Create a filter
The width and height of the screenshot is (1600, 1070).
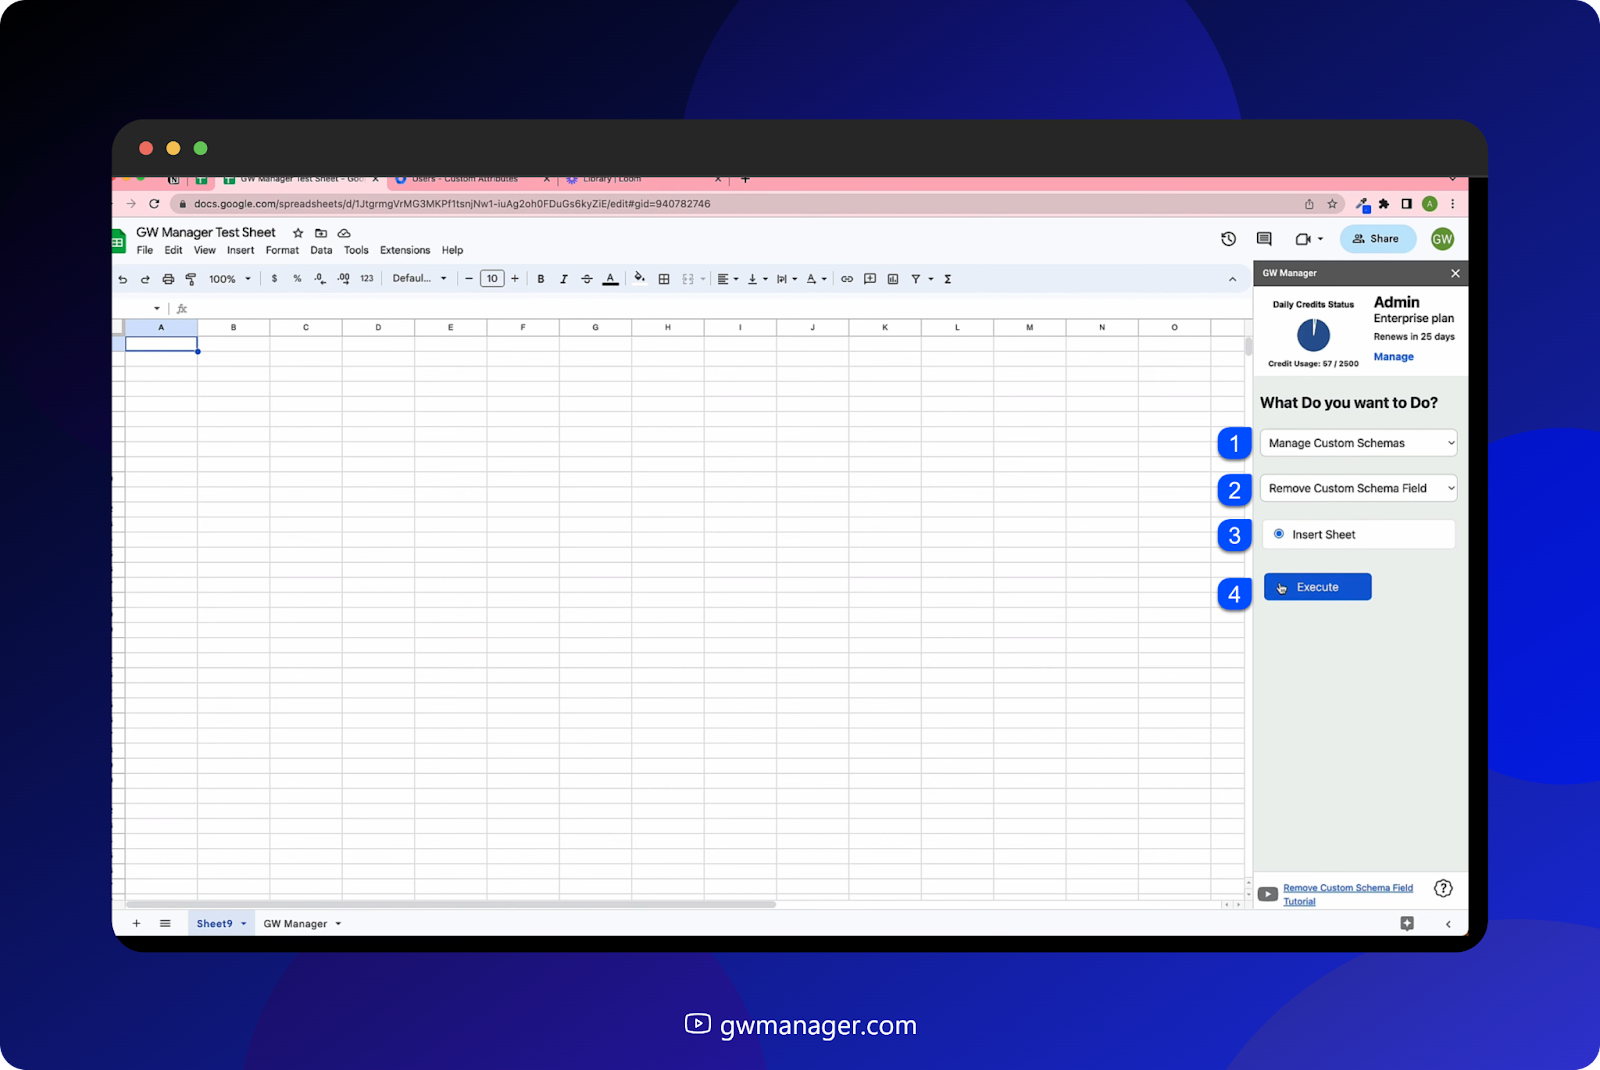tap(916, 279)
